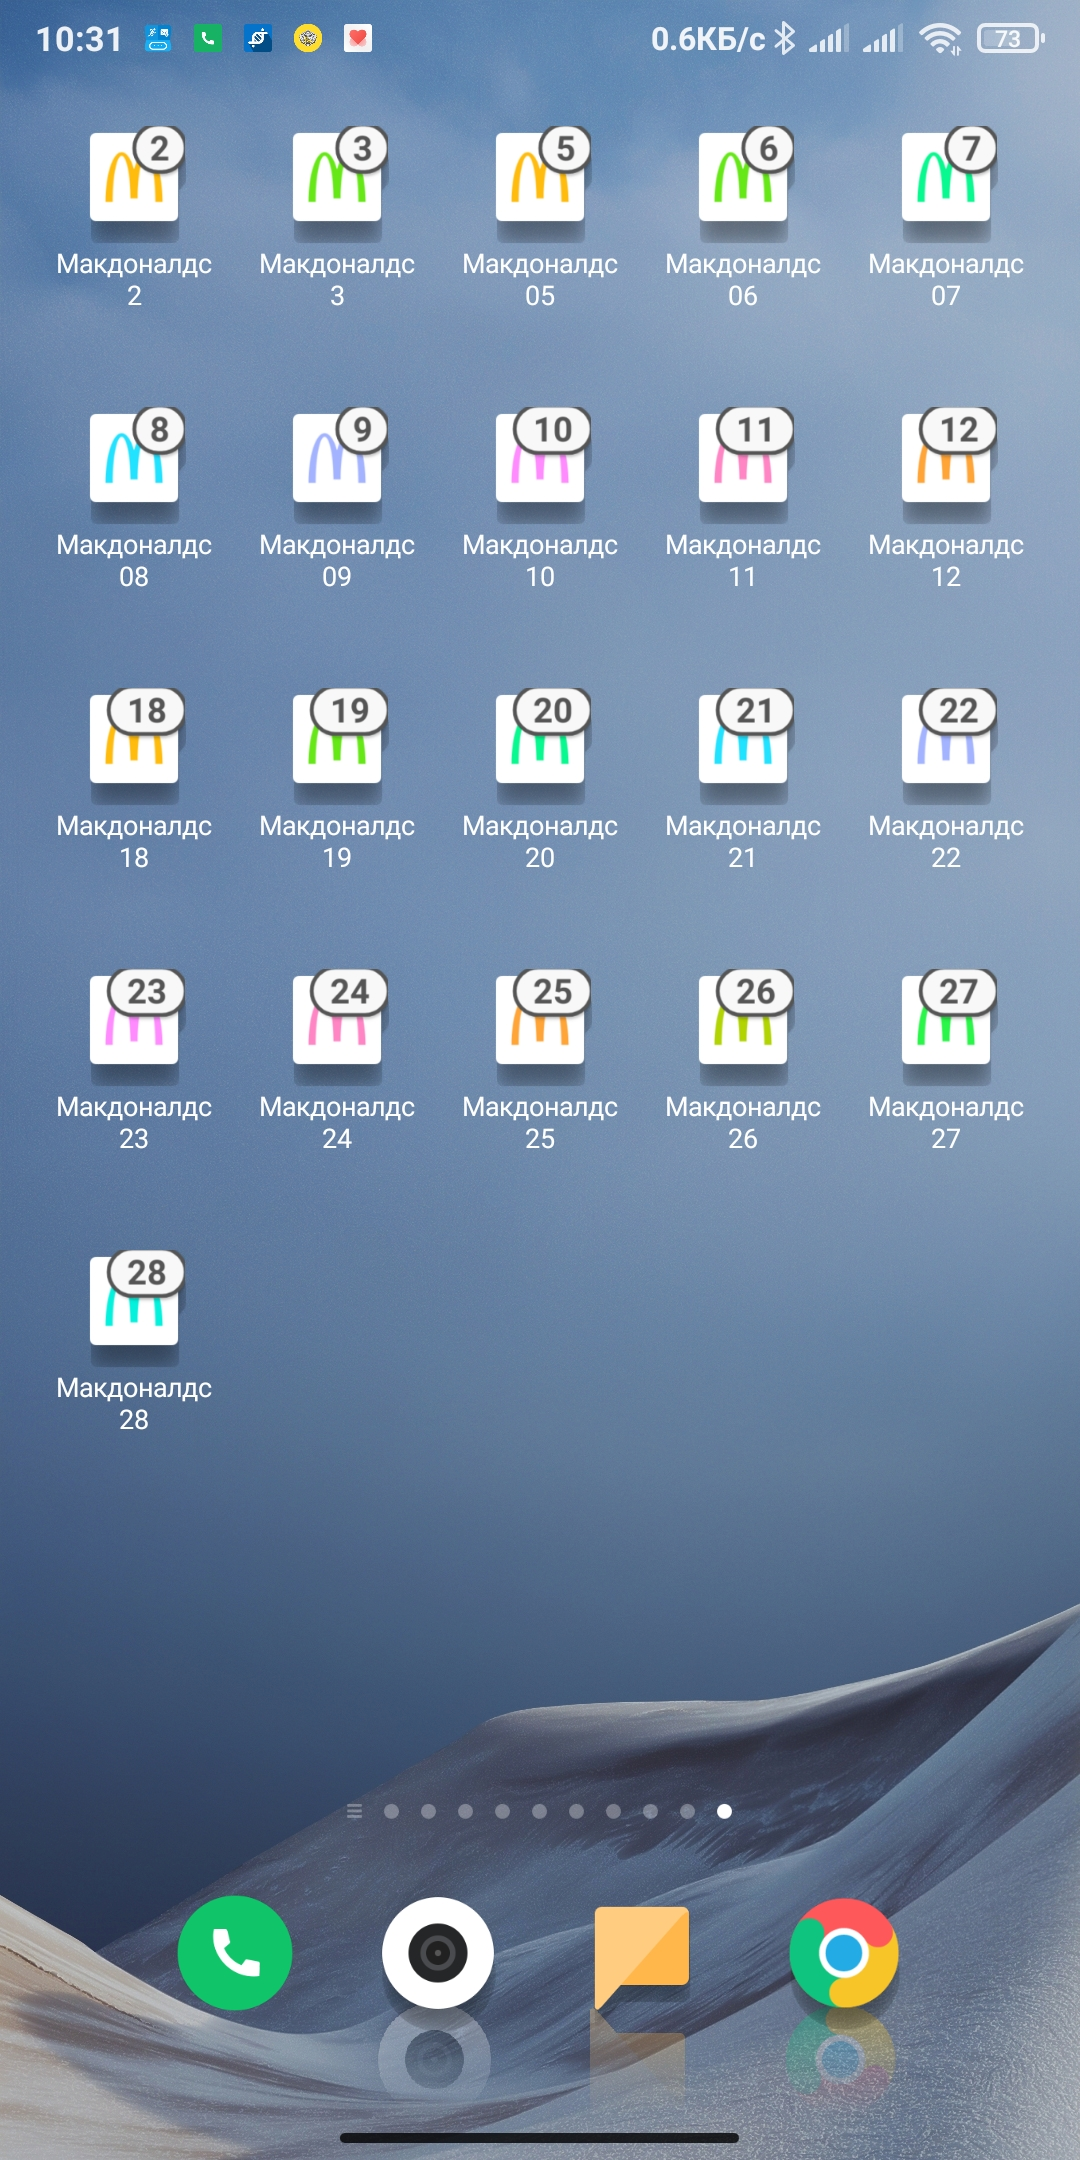Open the Camera app in dock
Screen dimensions: 1080x2160
(438, 1953)
